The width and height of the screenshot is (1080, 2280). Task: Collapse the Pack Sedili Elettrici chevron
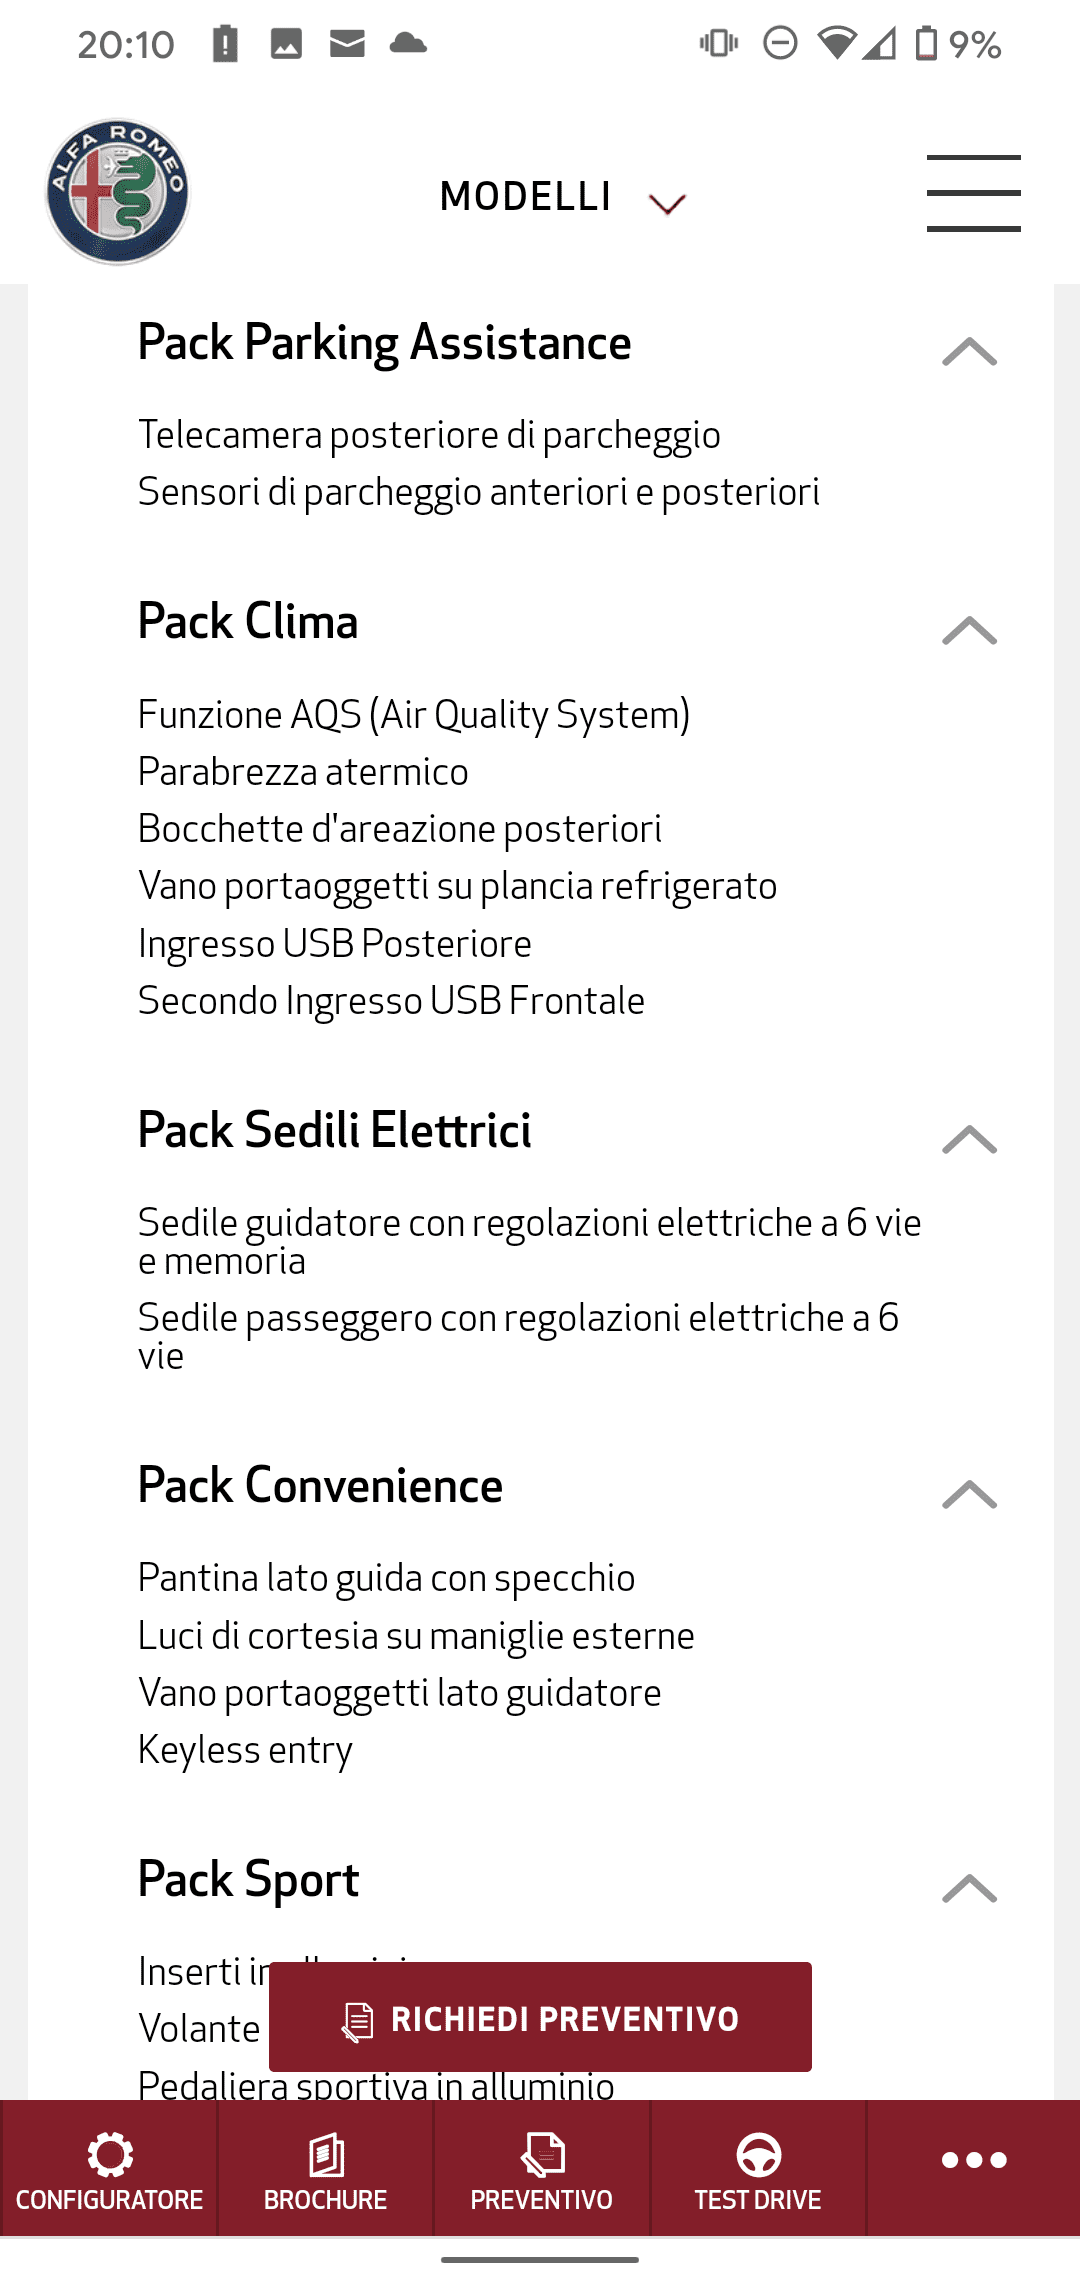[969, 1140]
